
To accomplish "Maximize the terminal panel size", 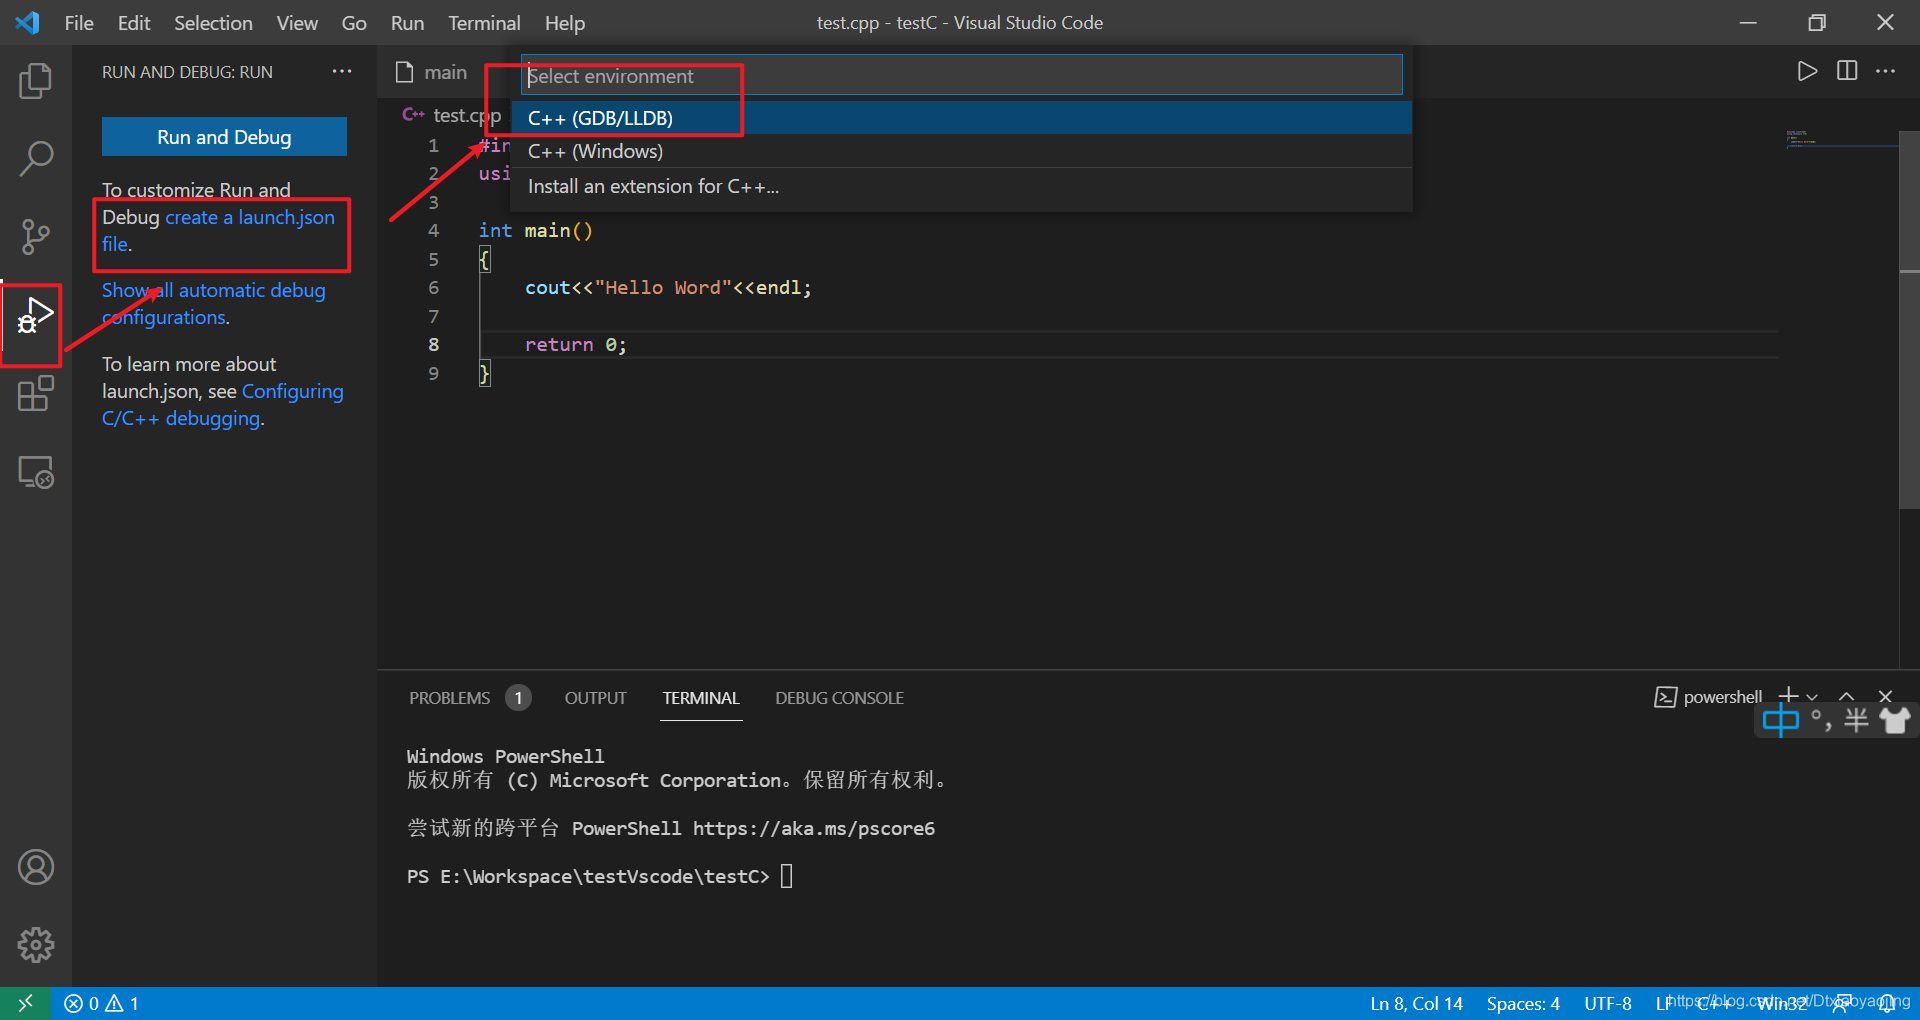I will click(x=1847, y=696).
